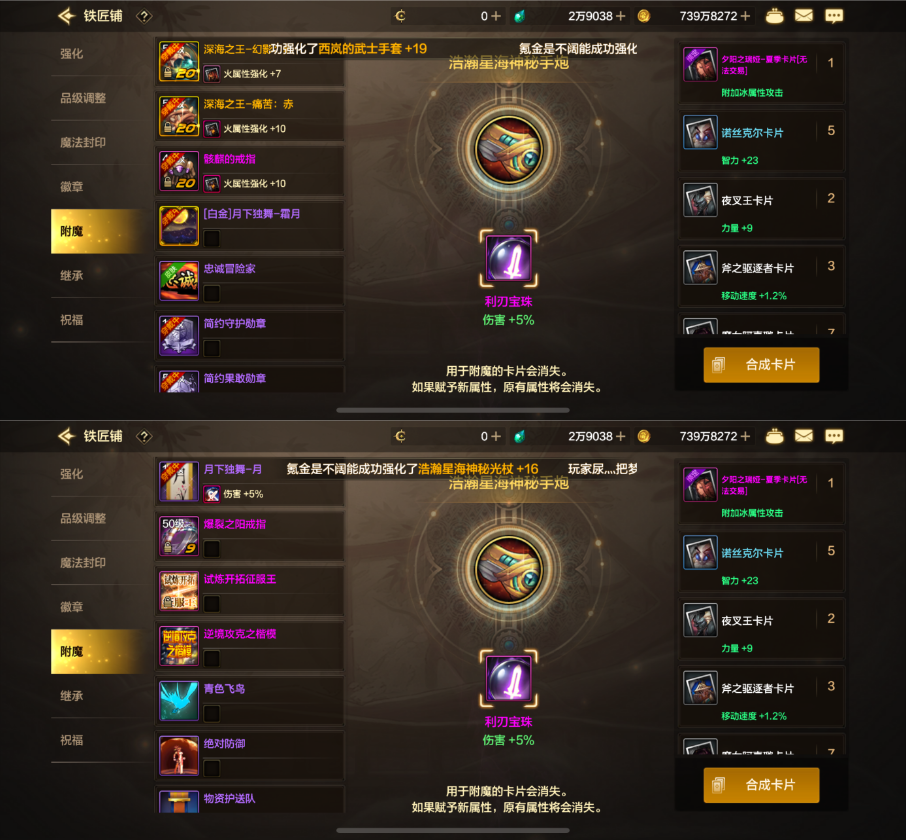The image size is (906, 840).
Task: Pick the 青色飞鸟 bird icon
Action: (179, 701)
